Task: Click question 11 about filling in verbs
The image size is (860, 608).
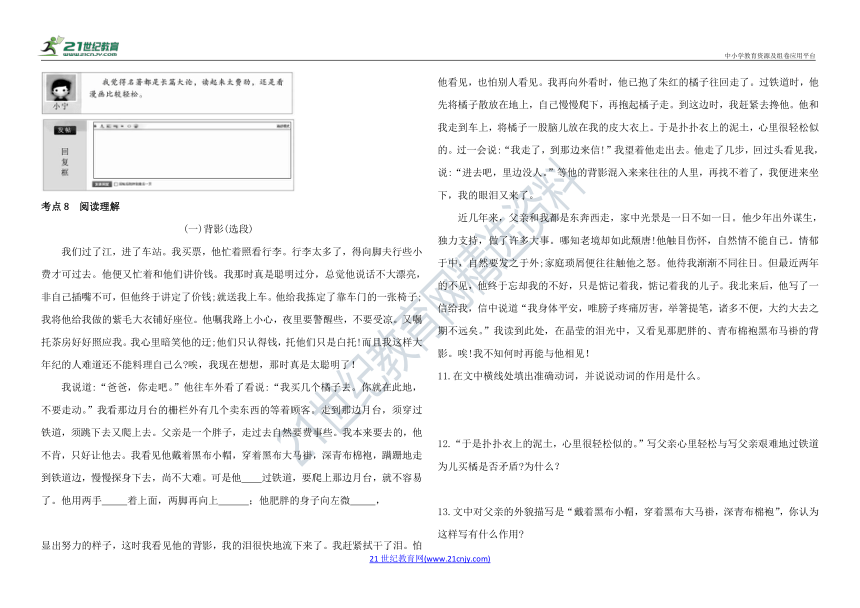Action: 569,376
